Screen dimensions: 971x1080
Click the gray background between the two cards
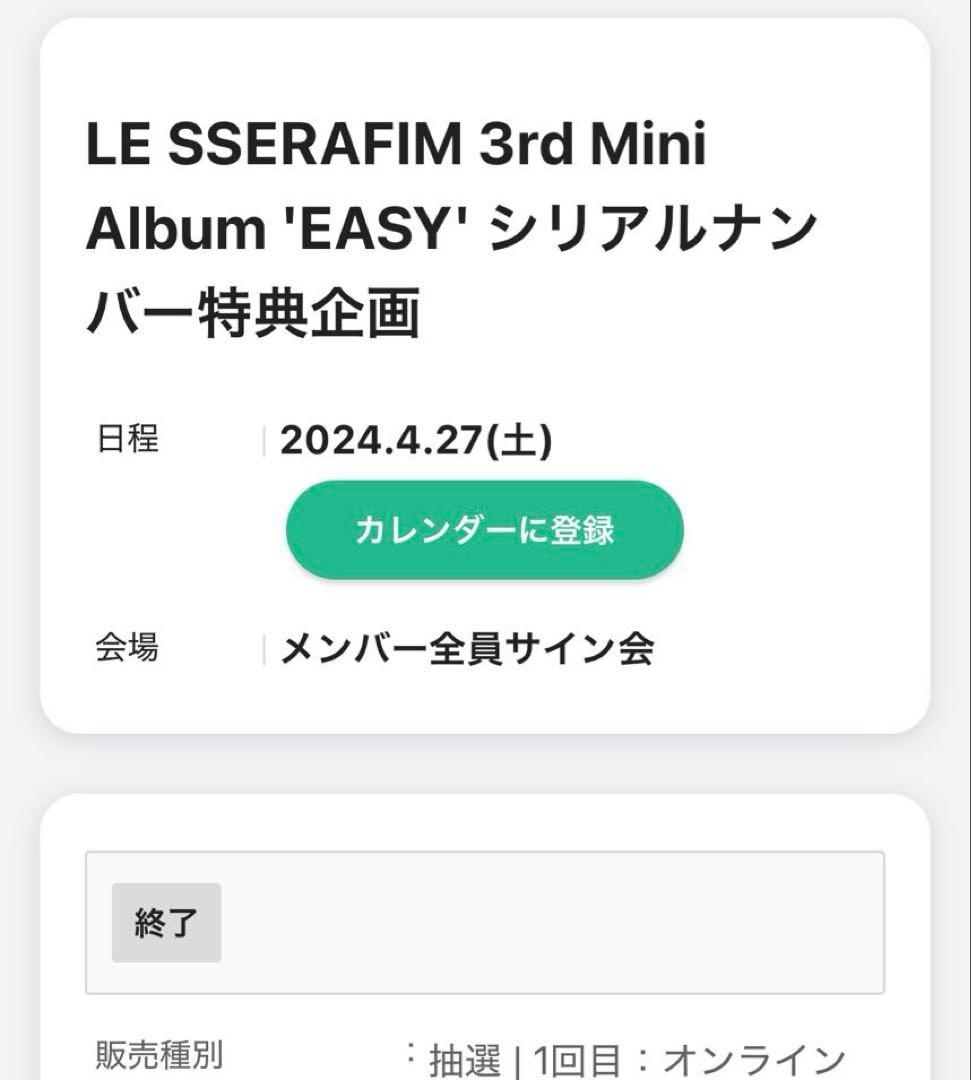click(485, 762)
